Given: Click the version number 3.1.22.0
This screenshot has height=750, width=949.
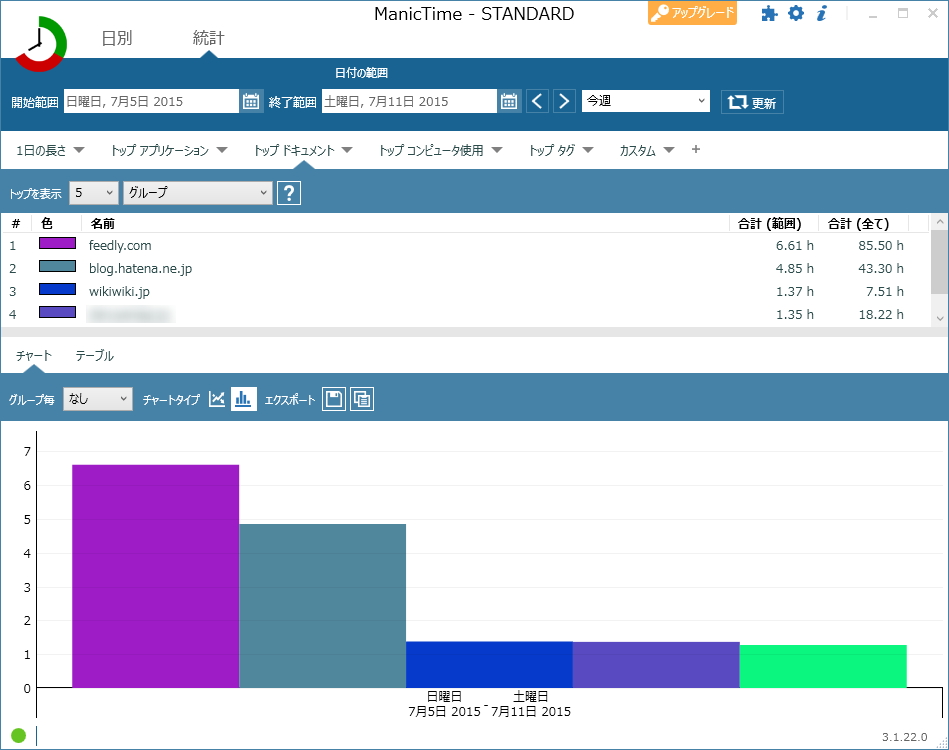Looking at the screenshot, I should tap(904, 737).
